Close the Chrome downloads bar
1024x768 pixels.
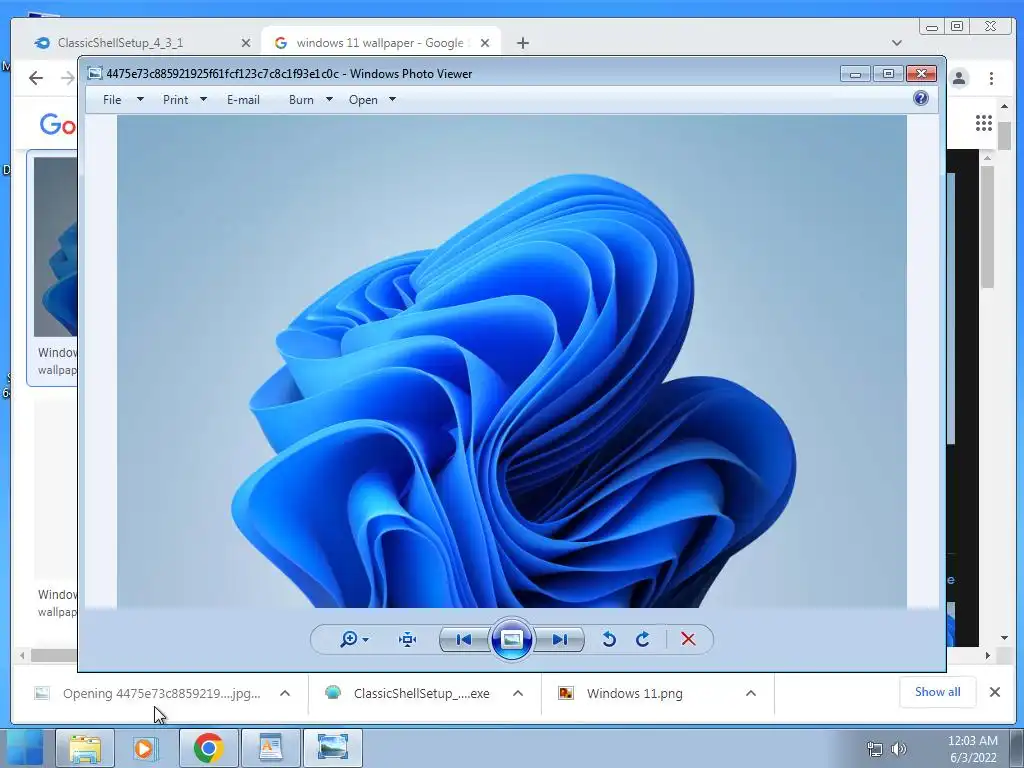coord(995,692)
